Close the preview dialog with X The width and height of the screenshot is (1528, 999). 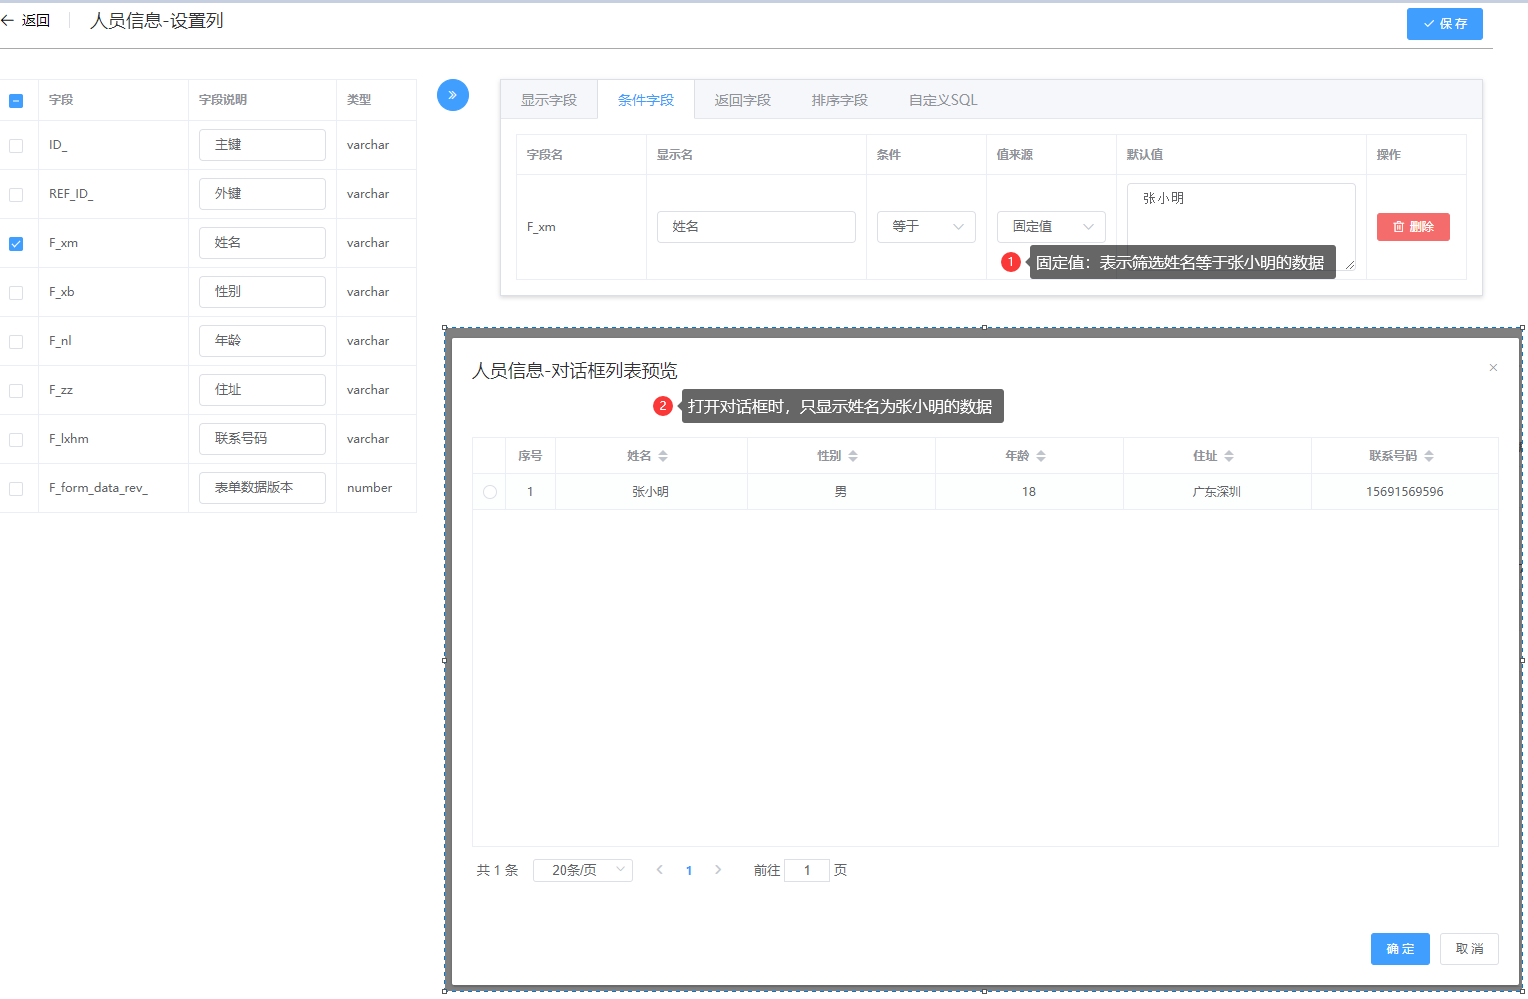pyautogui.click(x=1493, y=368)
